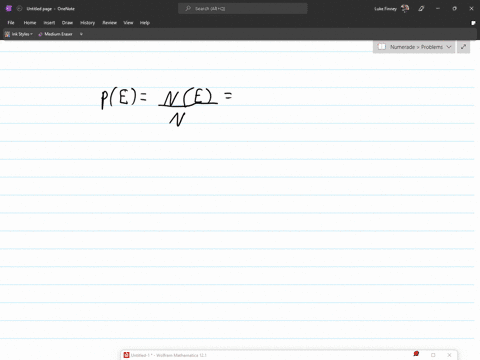This screenshot has width=480, height=360.
Task: Open the Draw ribbon tab
Action: coord(67,23)
